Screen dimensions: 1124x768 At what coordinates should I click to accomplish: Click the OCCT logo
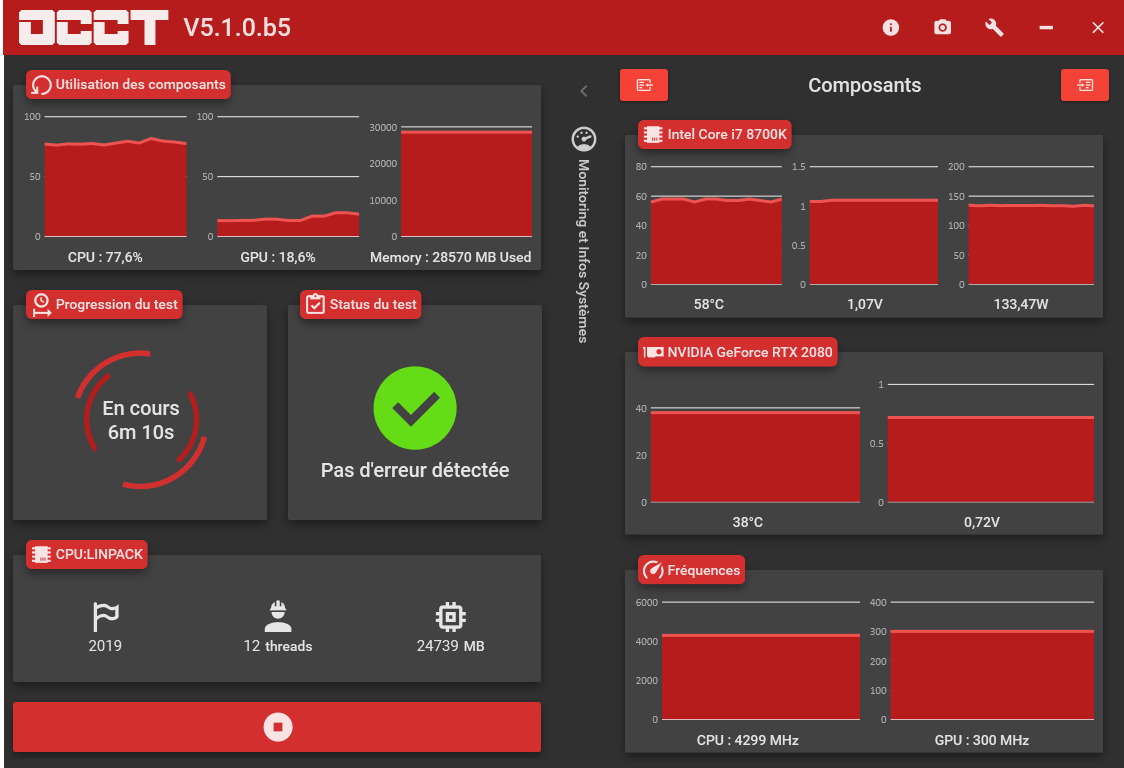click(x=93, y=27)
